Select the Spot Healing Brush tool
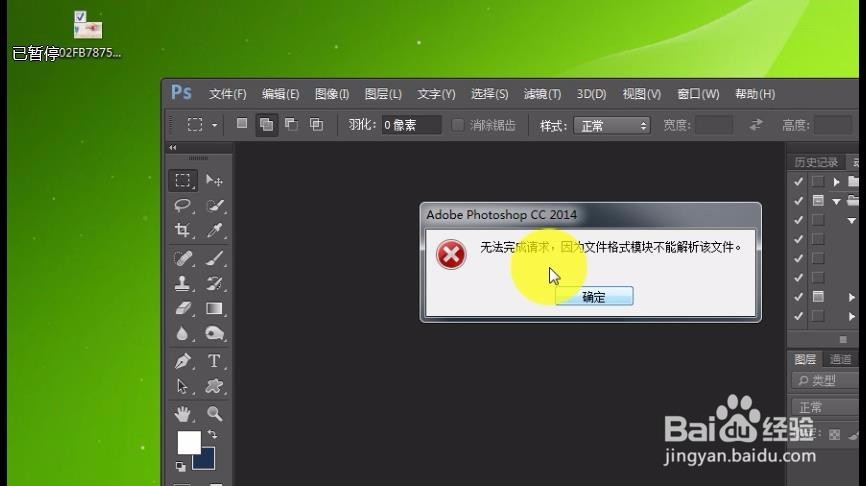The height and width of the screenshot is (486, 866). 183,258
